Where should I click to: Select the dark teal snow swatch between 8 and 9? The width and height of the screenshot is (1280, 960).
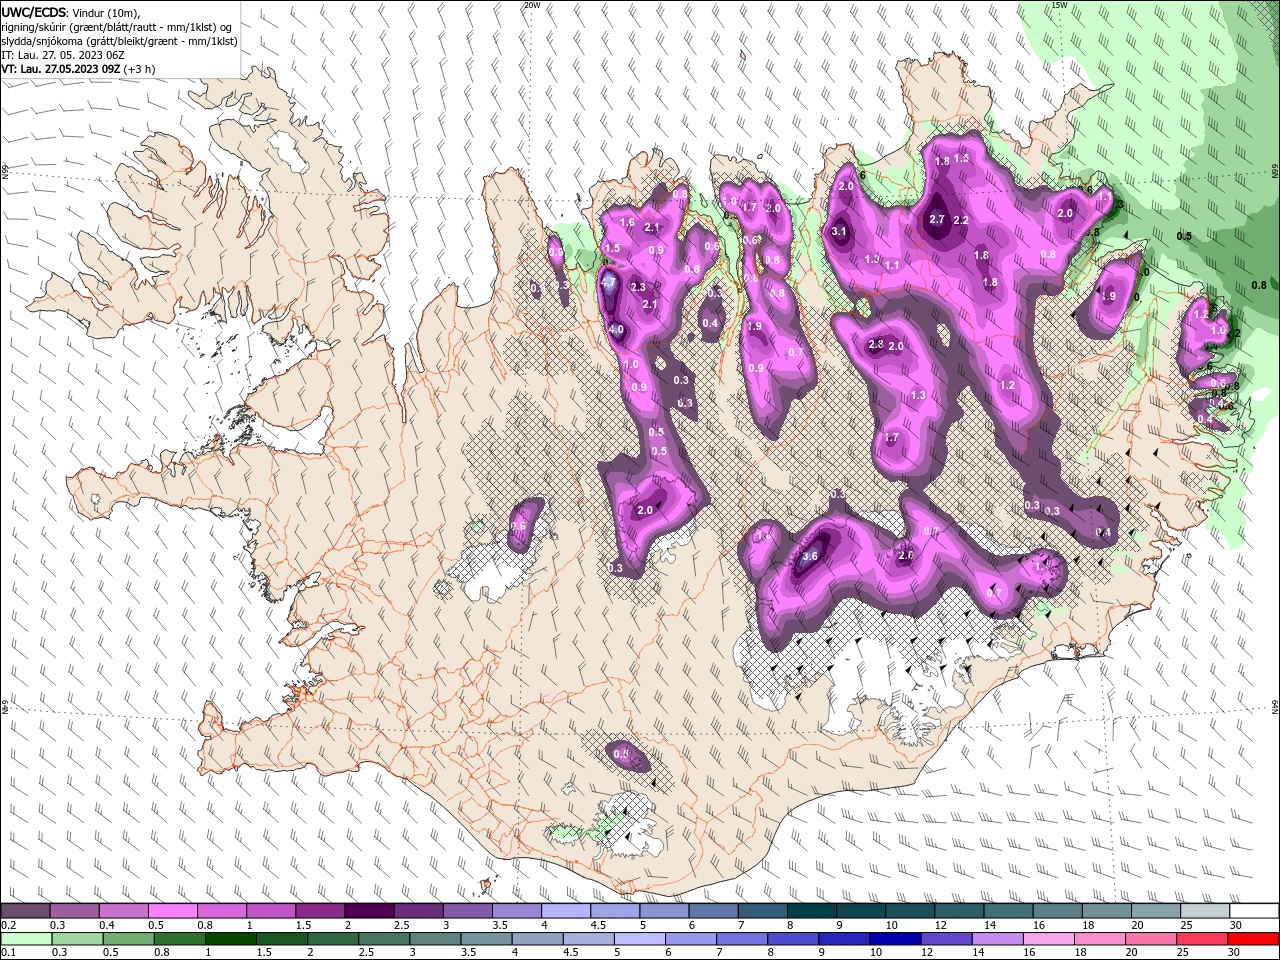811,911
